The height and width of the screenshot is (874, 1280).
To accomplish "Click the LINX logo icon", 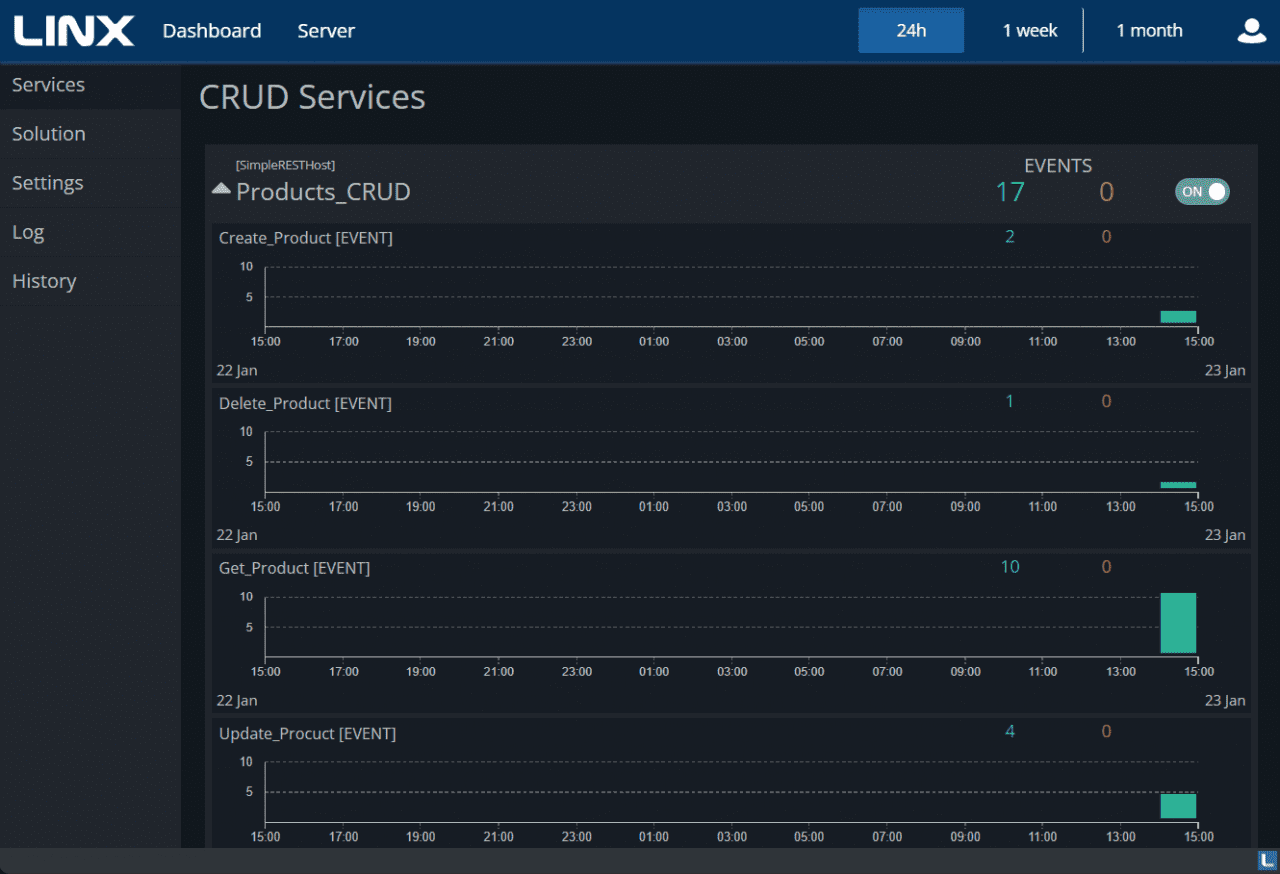I will 74,30.
